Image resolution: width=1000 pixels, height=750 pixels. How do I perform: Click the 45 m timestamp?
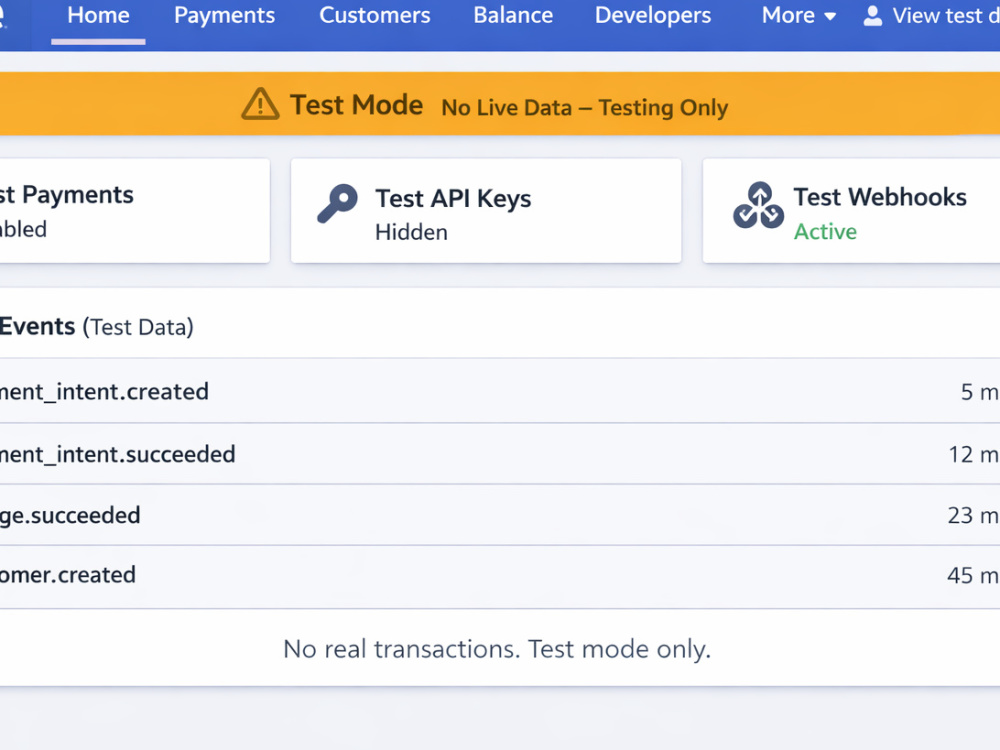973,575
